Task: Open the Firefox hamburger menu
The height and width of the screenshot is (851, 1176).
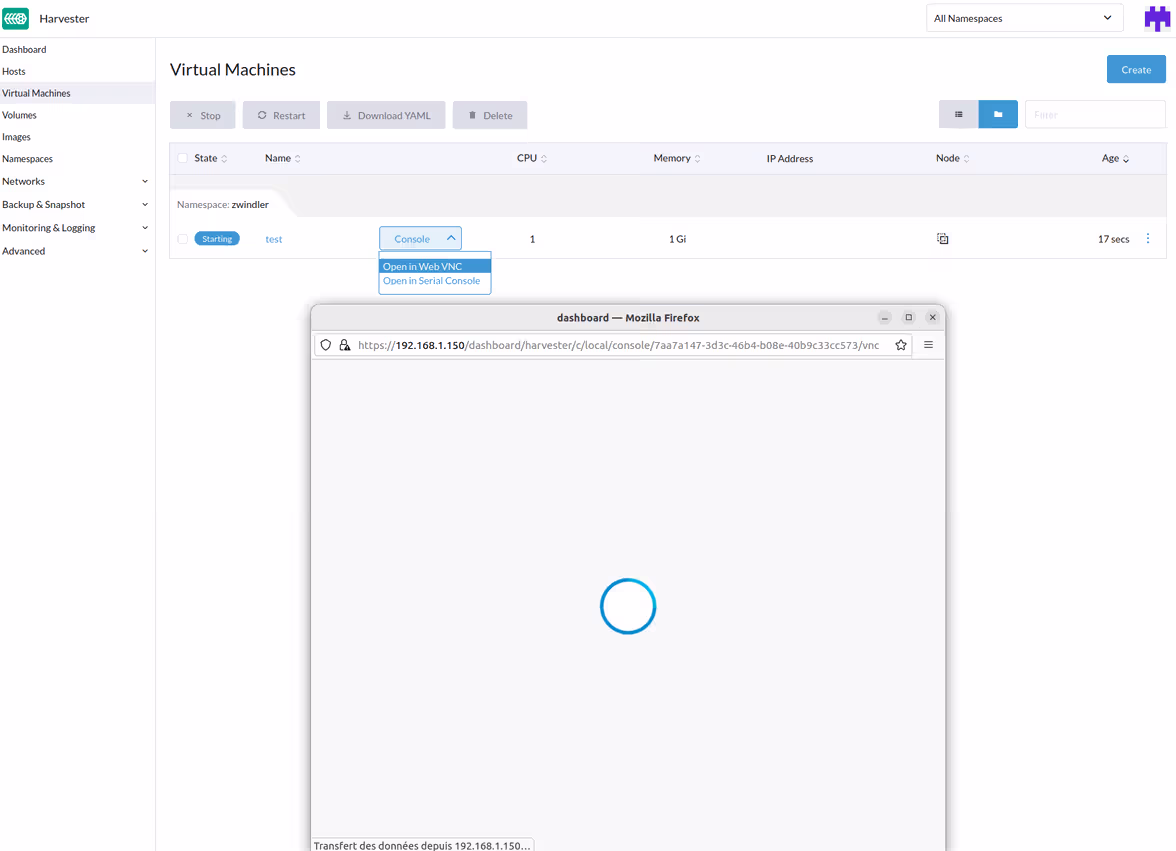Action: tap(928, 345)
